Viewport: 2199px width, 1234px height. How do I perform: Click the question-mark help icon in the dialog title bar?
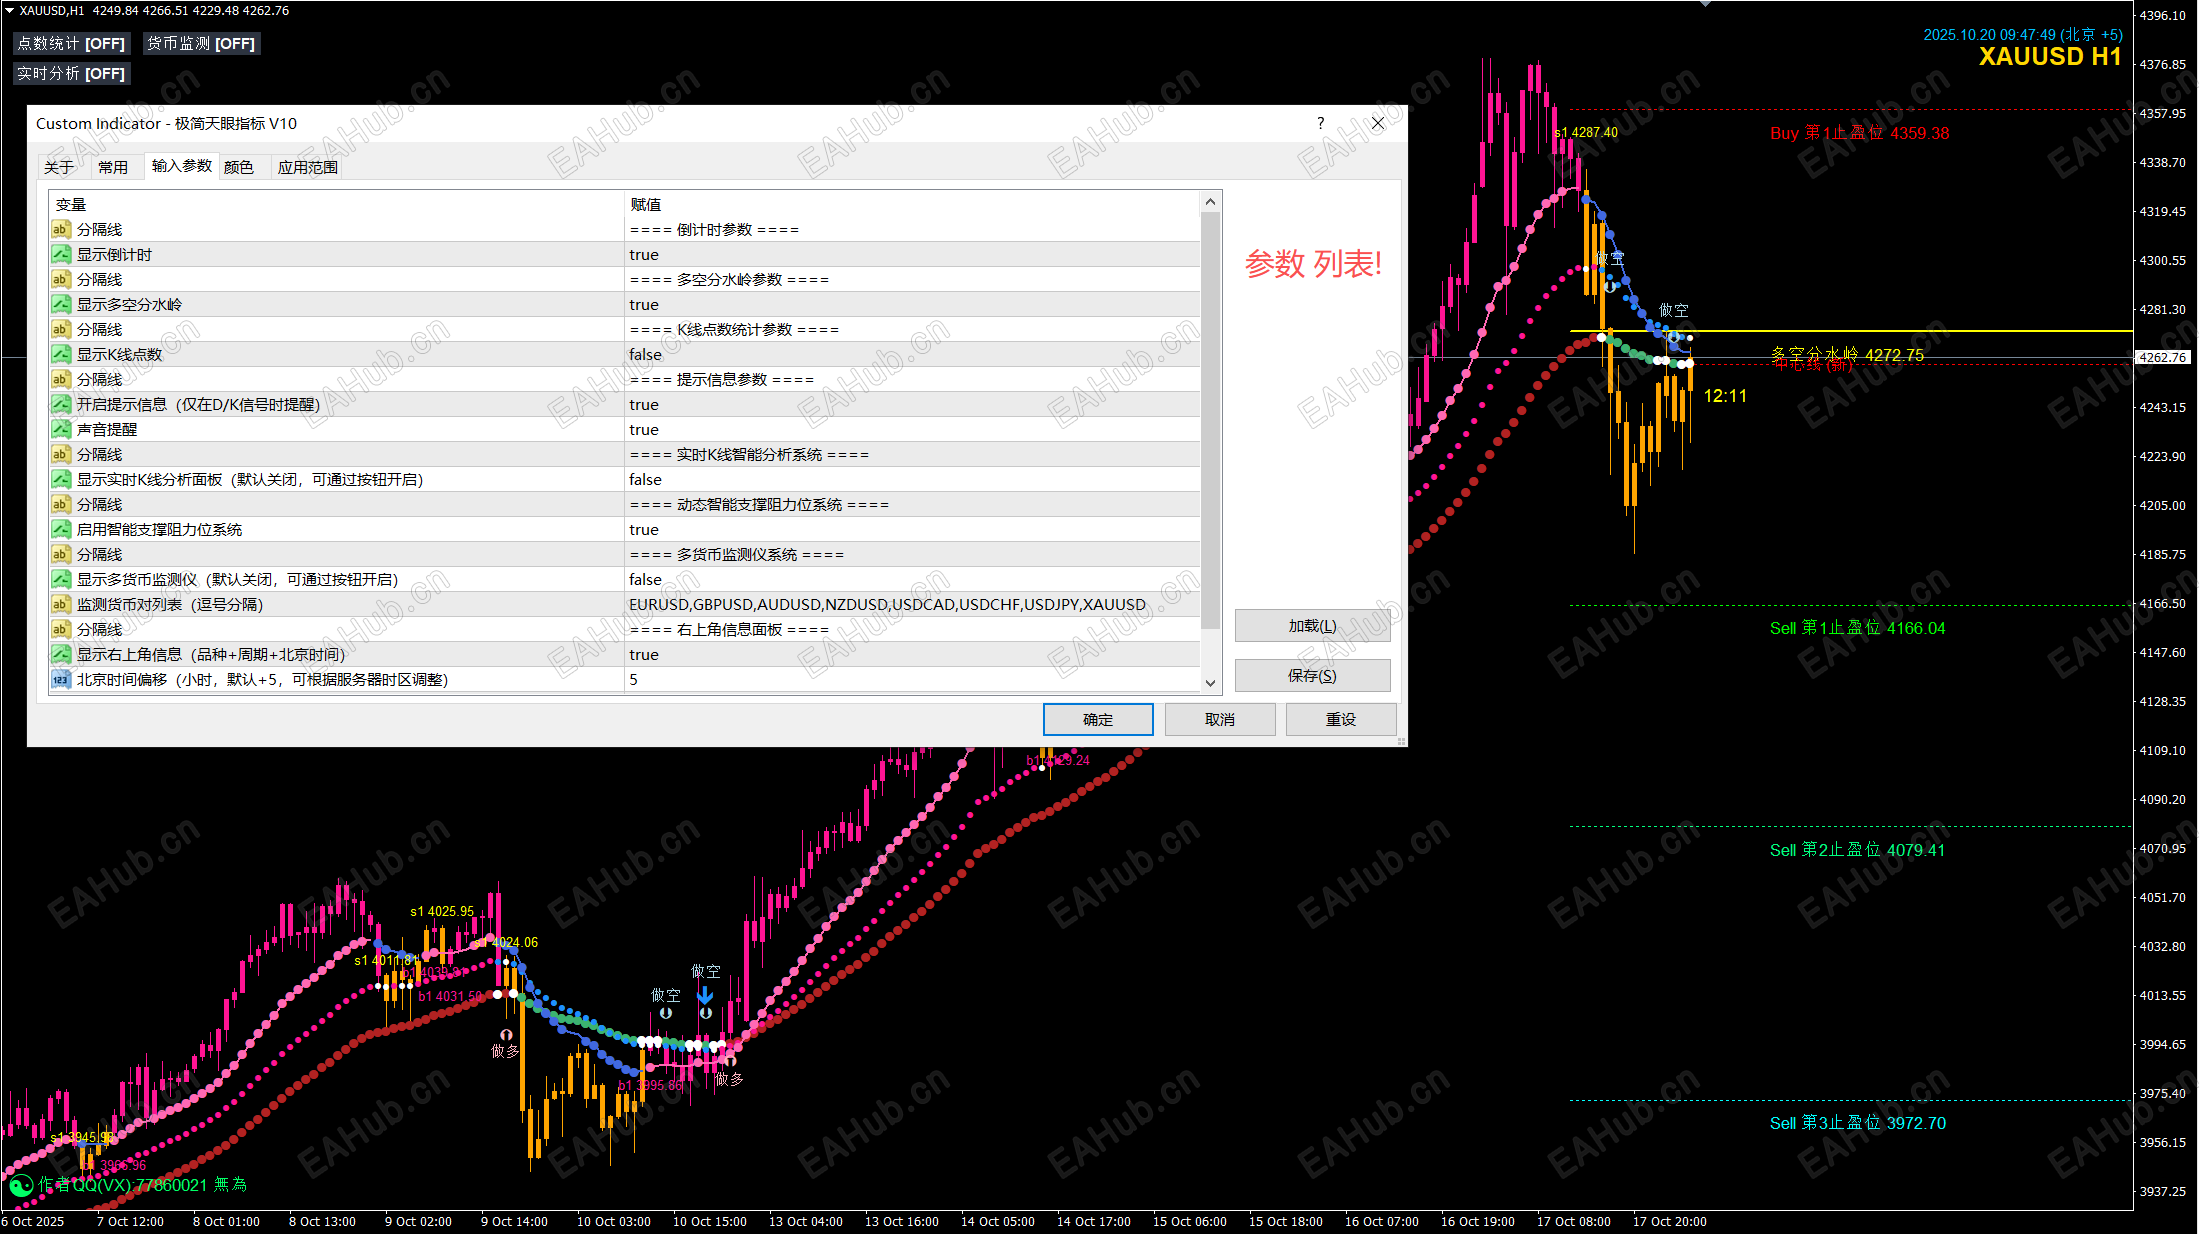pyautogui.click(x=1320, y=123)
